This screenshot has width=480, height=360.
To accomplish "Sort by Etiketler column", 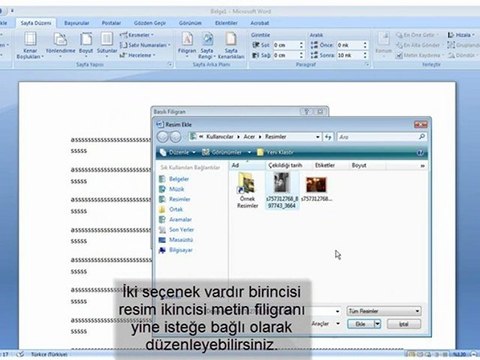I will 330,165.
